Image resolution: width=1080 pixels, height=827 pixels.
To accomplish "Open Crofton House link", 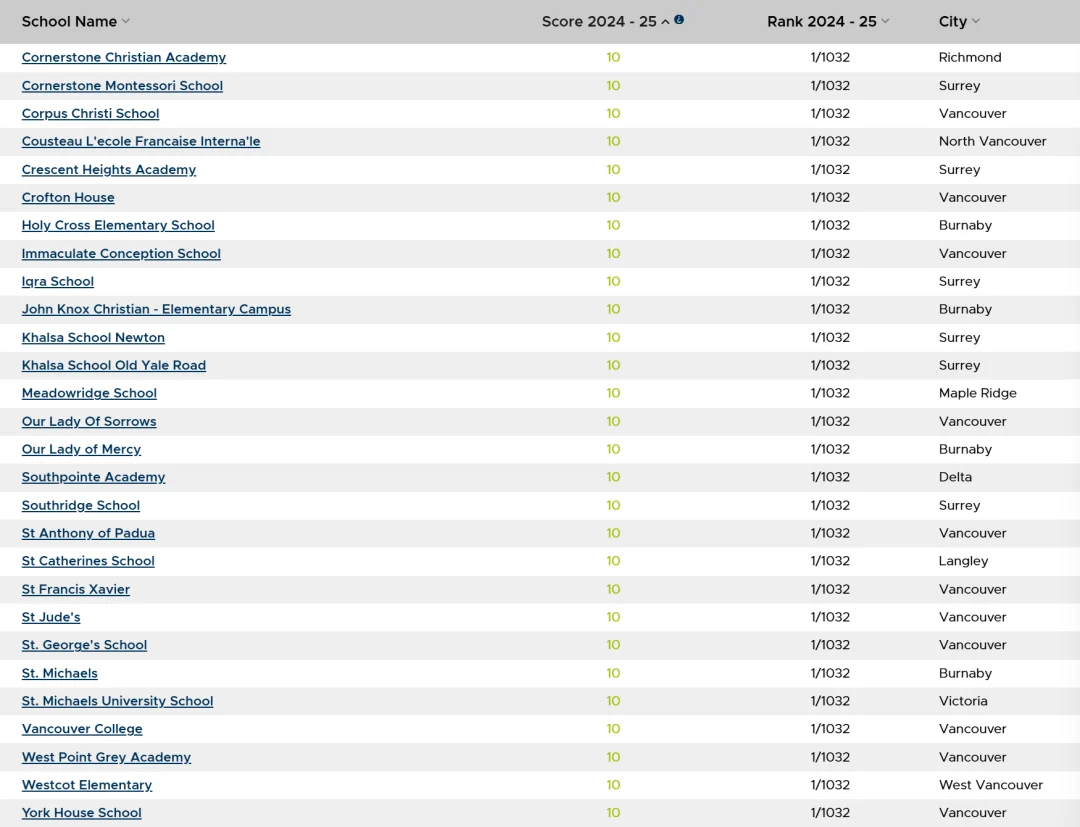I will point(68,197).
